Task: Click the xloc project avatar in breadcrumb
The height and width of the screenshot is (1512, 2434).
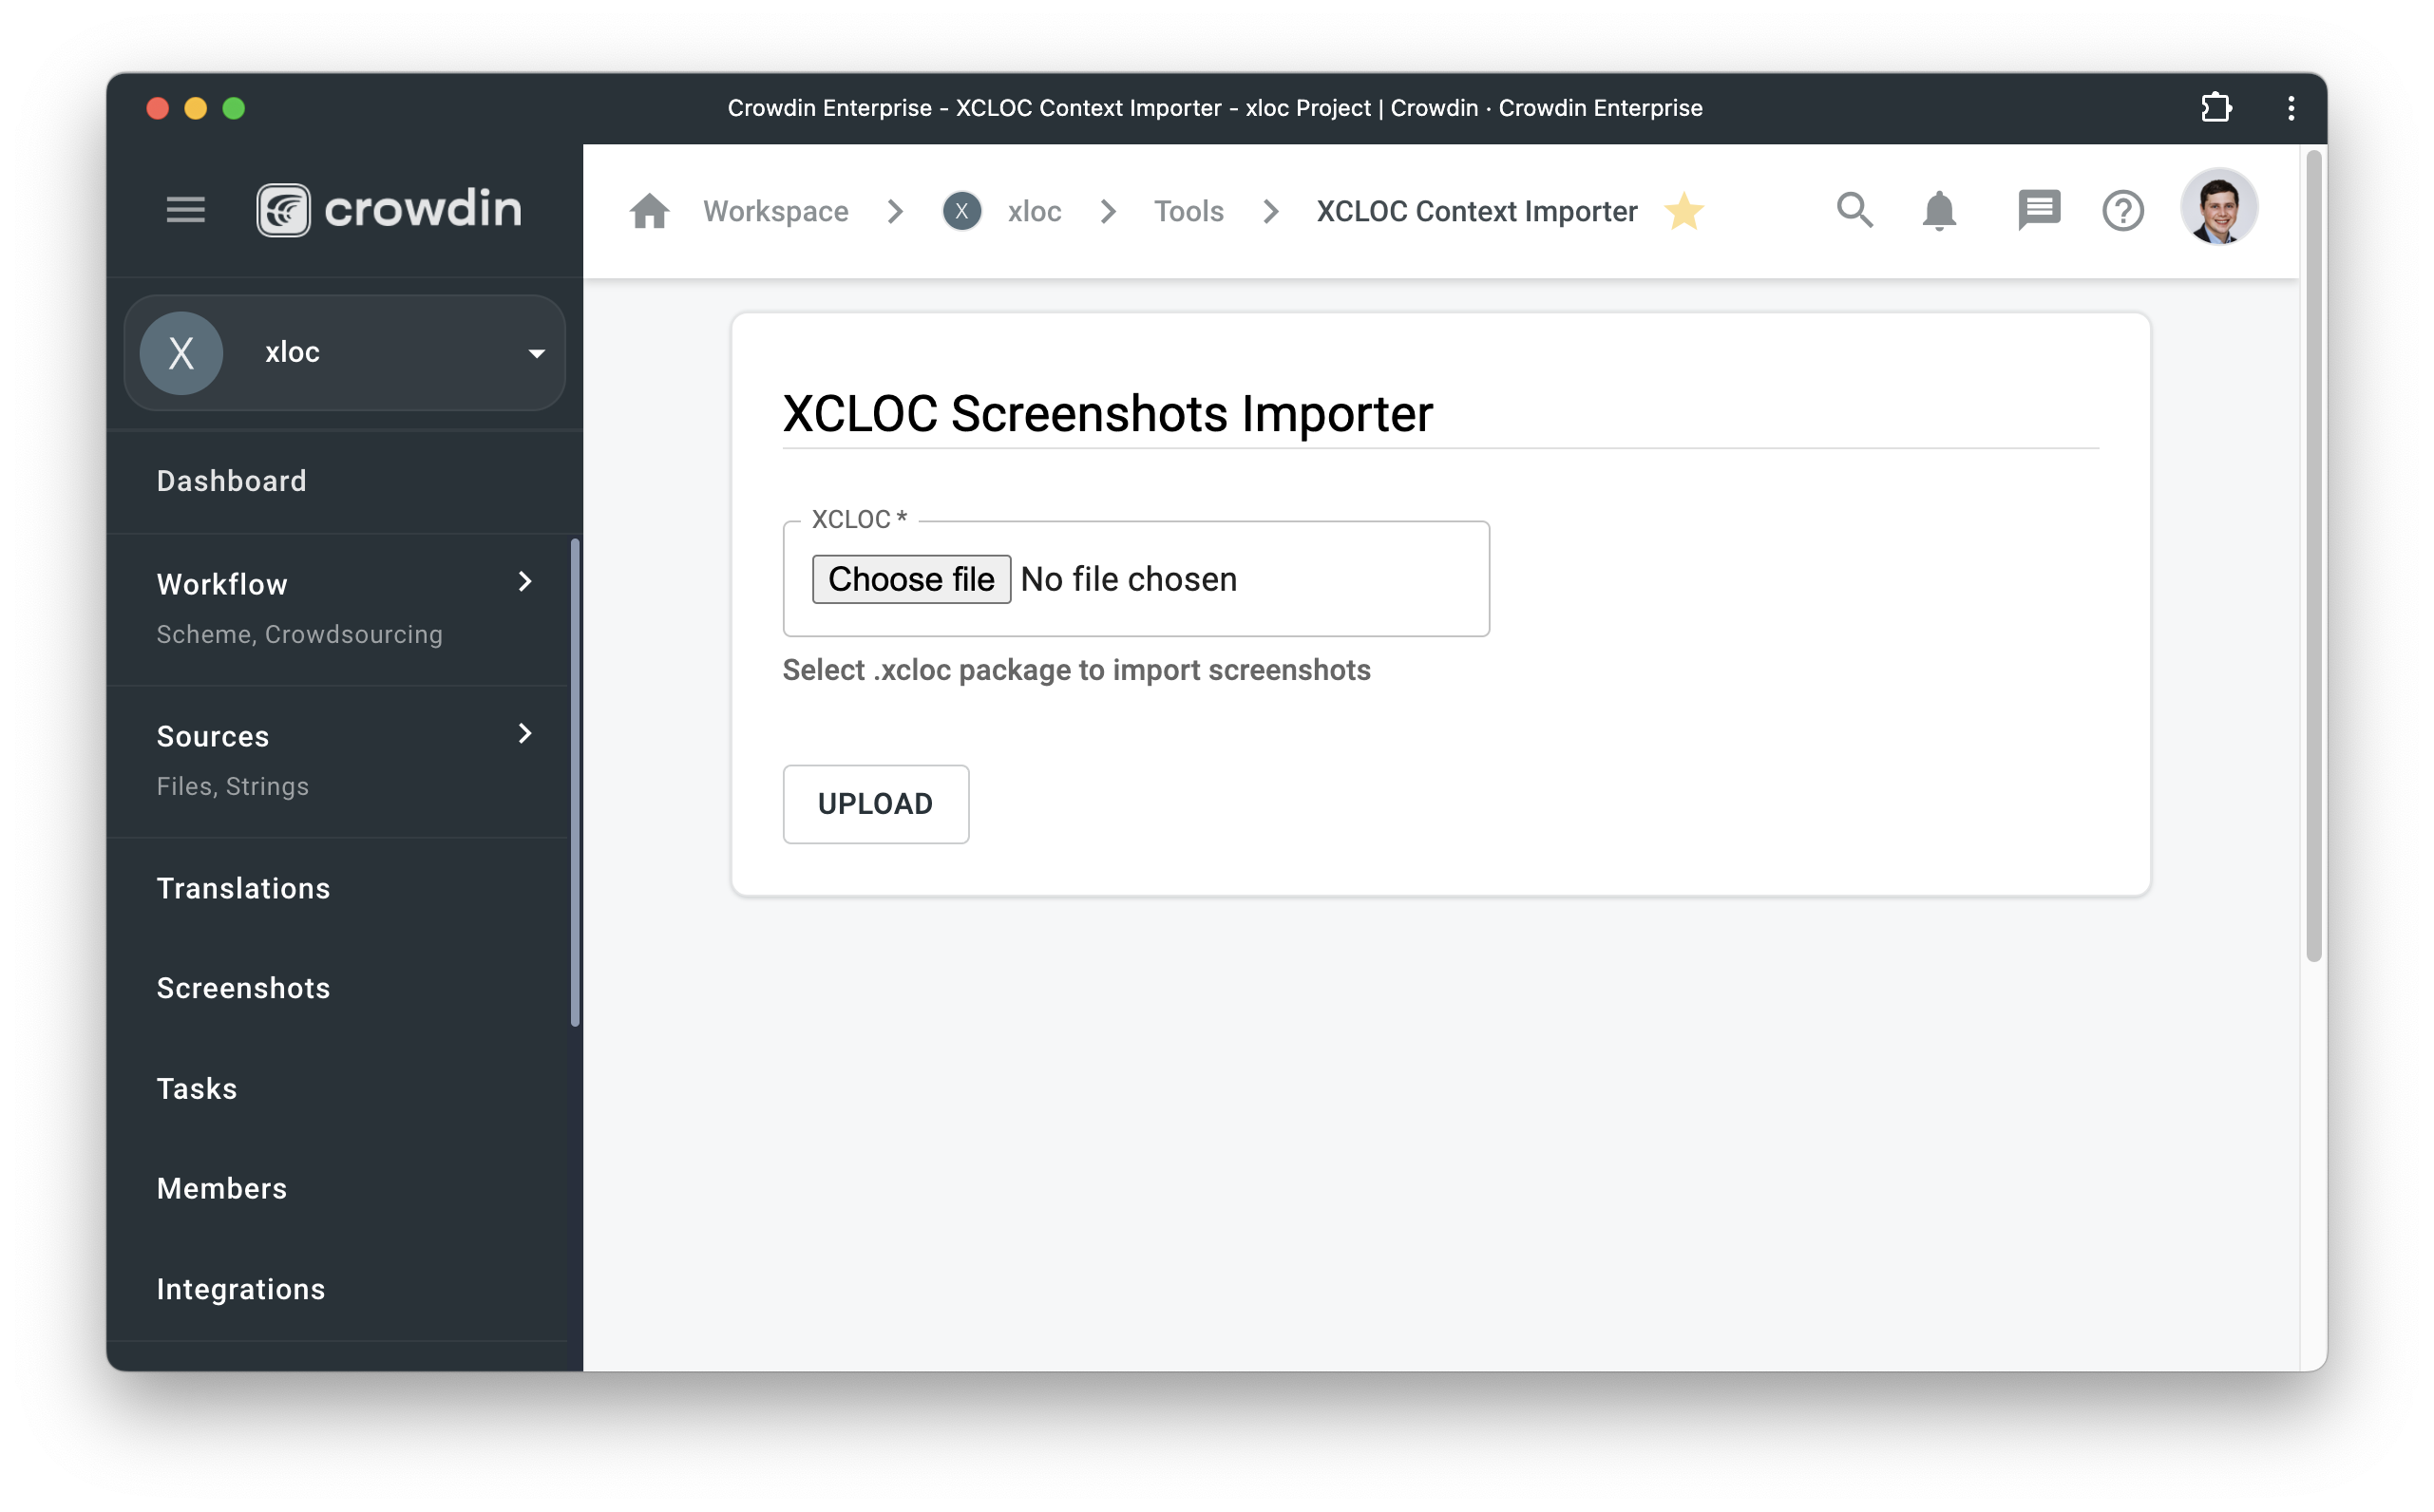Action: 962,211
